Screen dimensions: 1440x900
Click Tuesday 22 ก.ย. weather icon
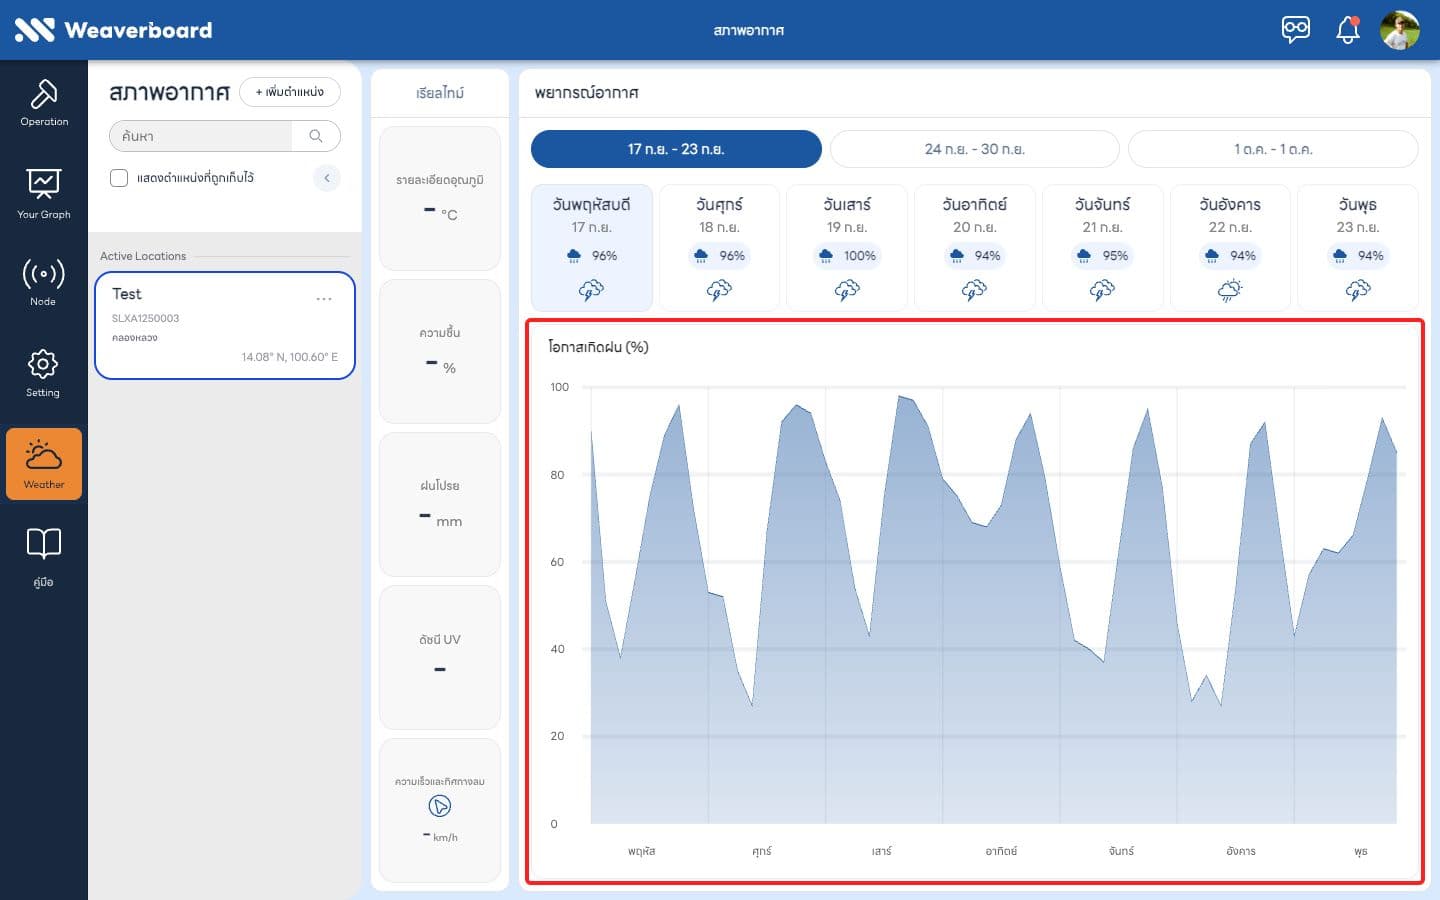click(x=1230, y=290)
